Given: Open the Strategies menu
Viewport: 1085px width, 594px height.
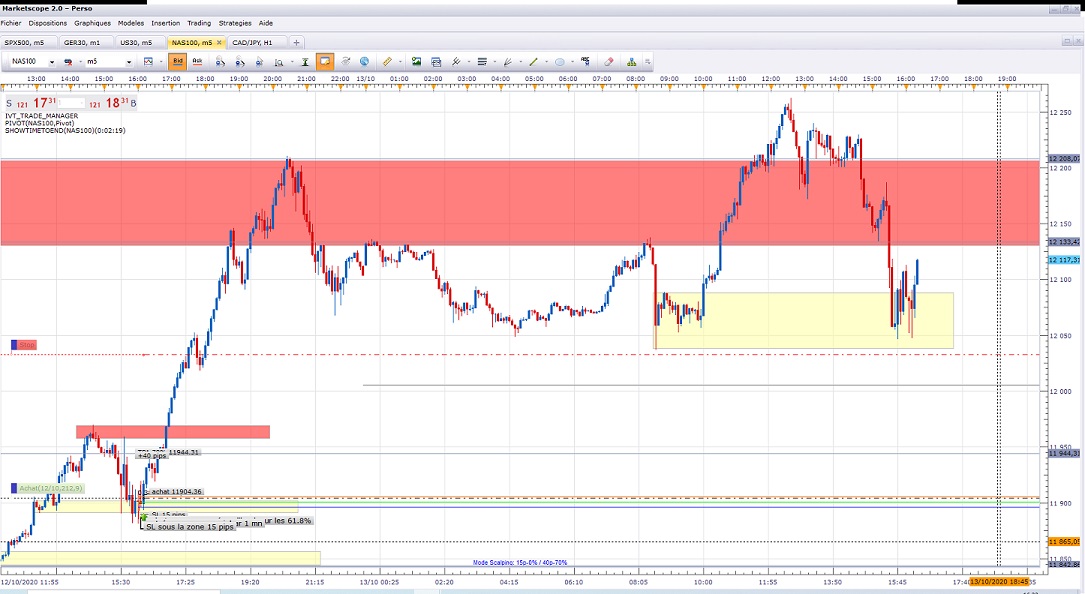Looking at the screenshot, I should click(x=235, y=23).
